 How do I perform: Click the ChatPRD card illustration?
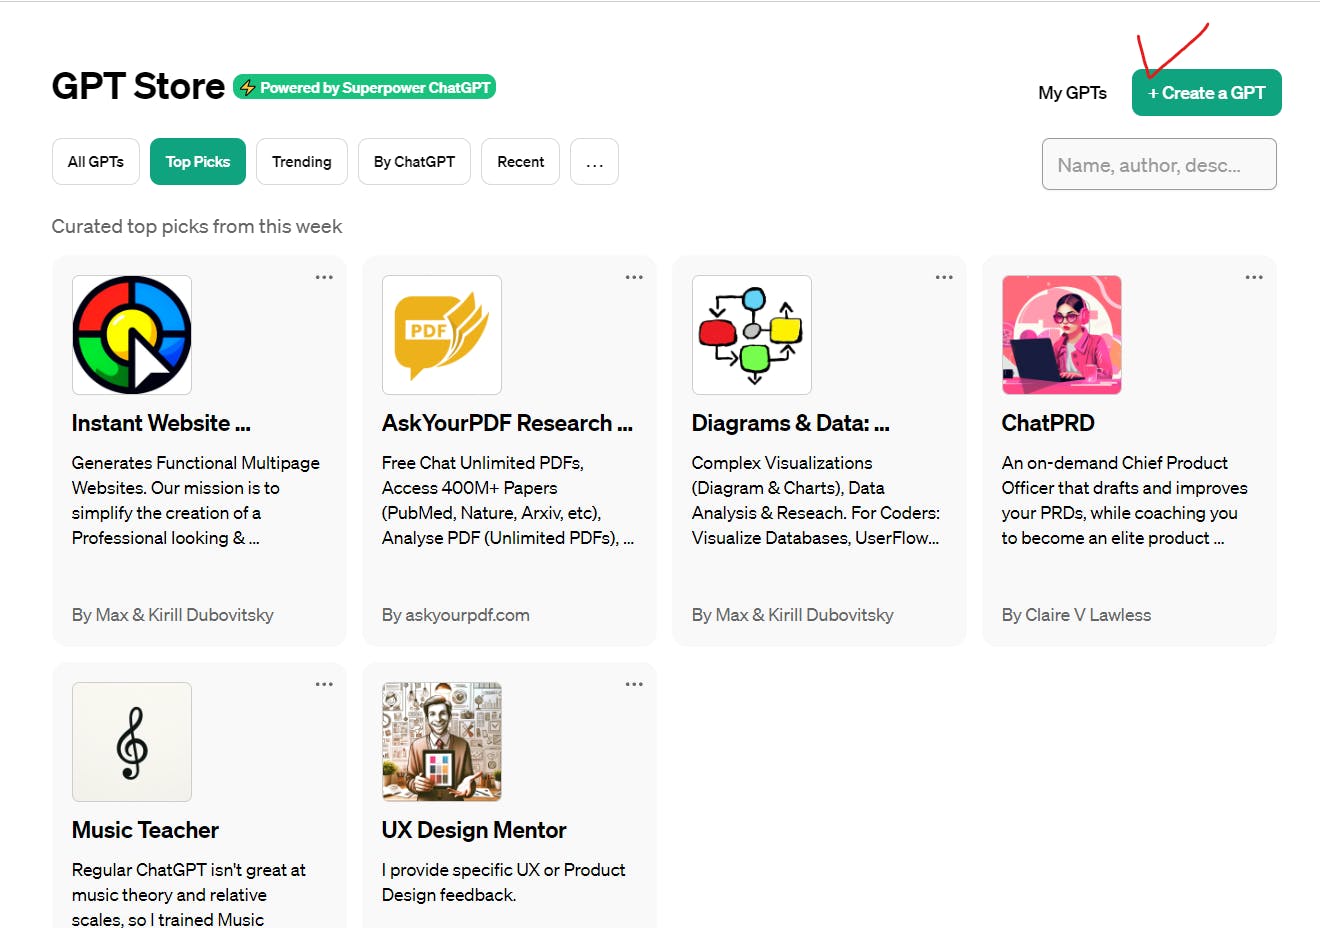coord(1062,335)
